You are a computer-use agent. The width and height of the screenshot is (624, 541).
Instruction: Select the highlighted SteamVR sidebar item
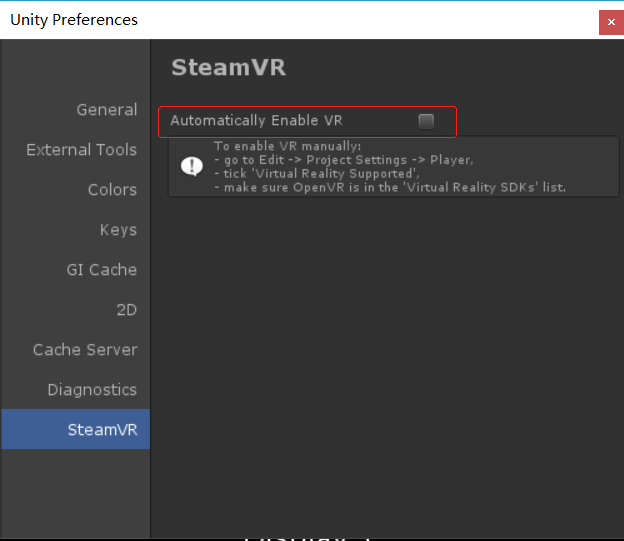click(101, 430)
